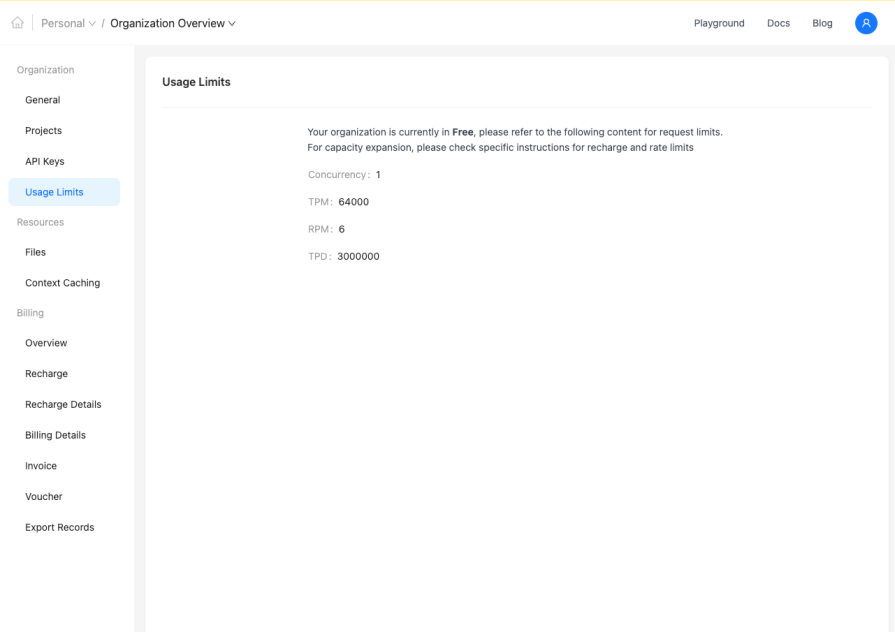Select Projects in the sidebar
This screenshot has width=895, height=632.
[x=64, y=131]
